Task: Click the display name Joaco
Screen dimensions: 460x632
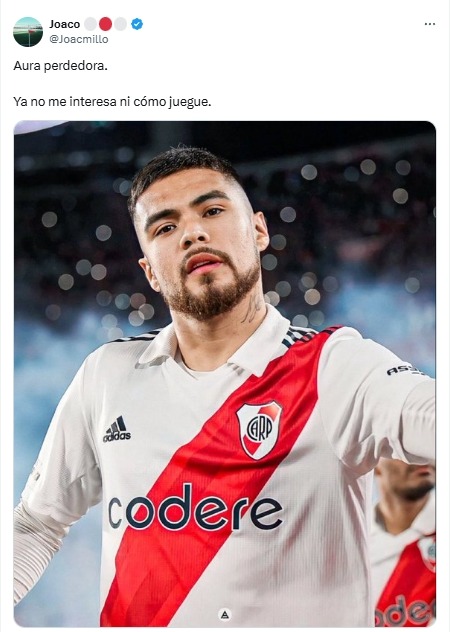Action: tap(65, 24)
